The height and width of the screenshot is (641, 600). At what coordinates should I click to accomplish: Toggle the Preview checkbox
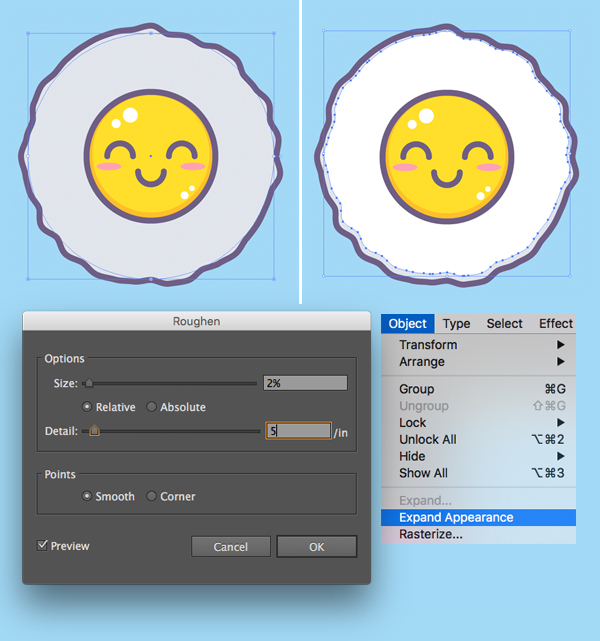(43, 546)
